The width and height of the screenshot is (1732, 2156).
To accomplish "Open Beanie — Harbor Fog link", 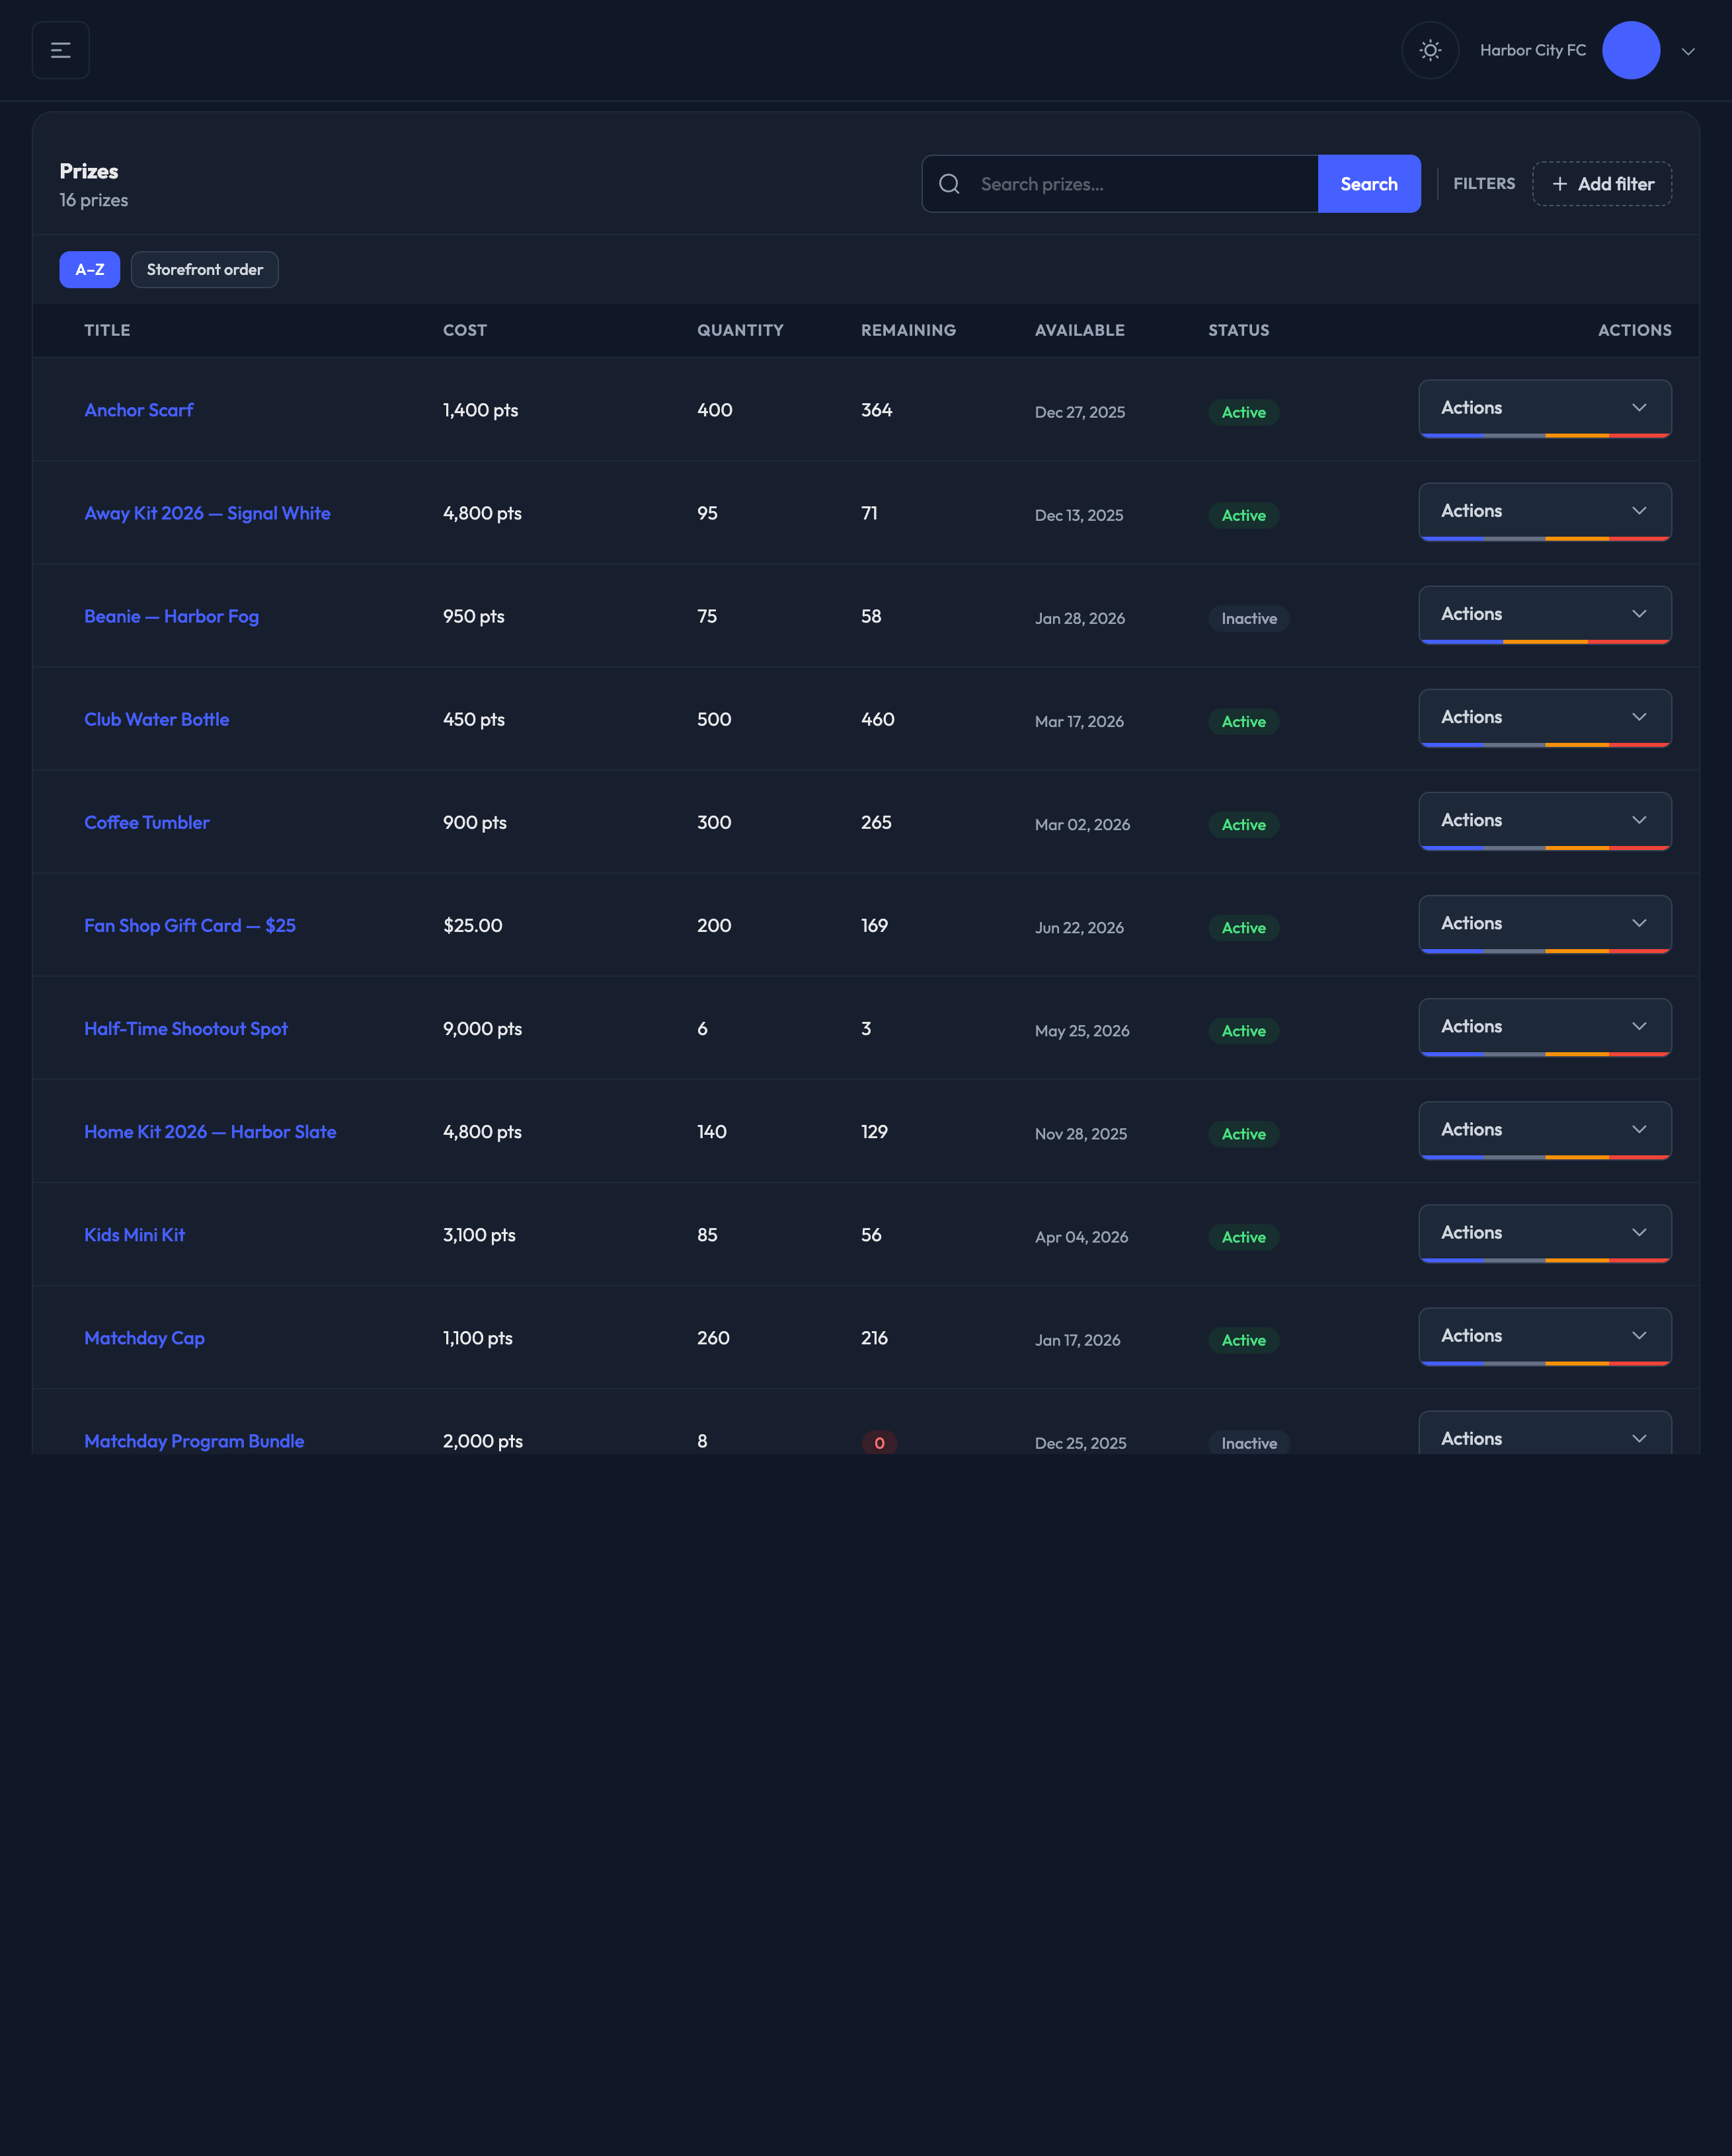I will (x=171, y=616).
